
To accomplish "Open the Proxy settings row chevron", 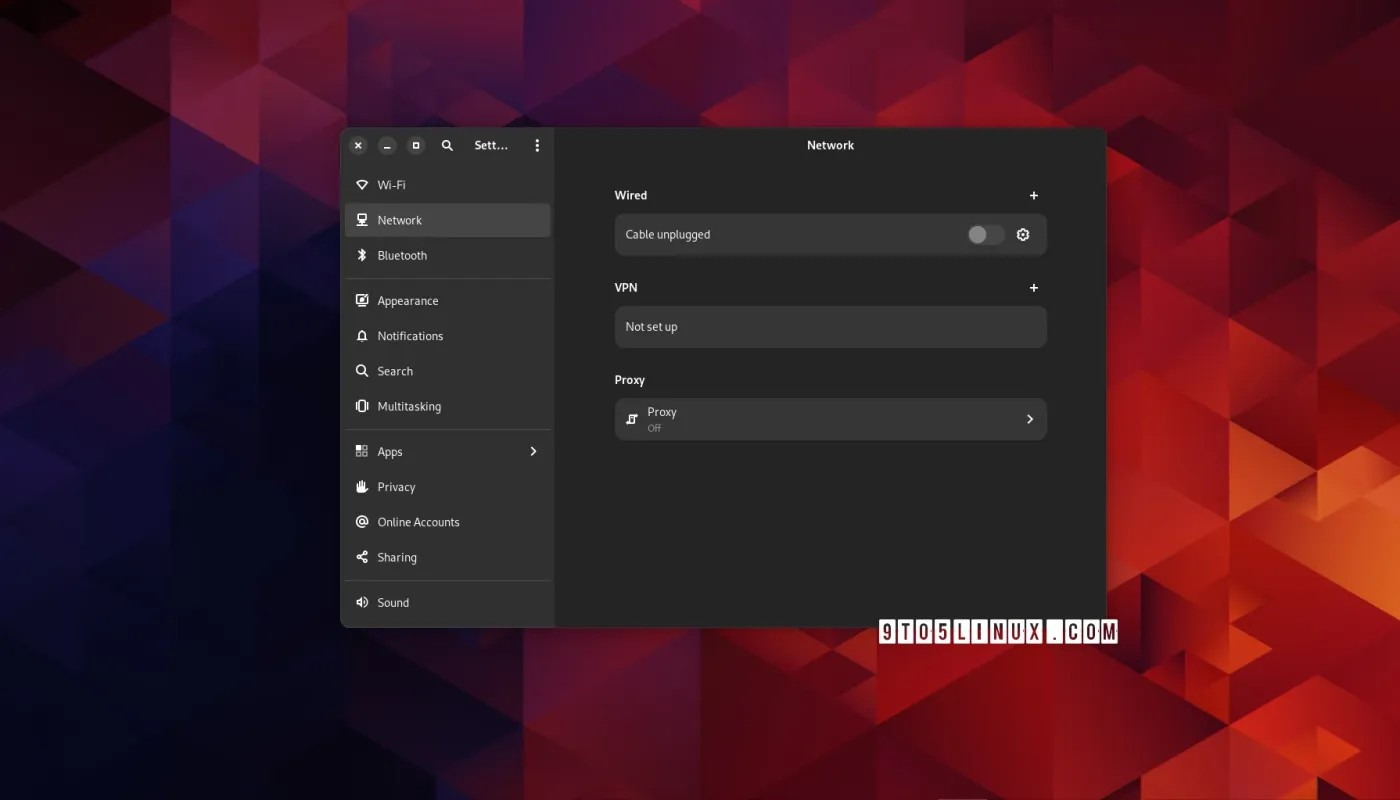I will (1029, 419).
